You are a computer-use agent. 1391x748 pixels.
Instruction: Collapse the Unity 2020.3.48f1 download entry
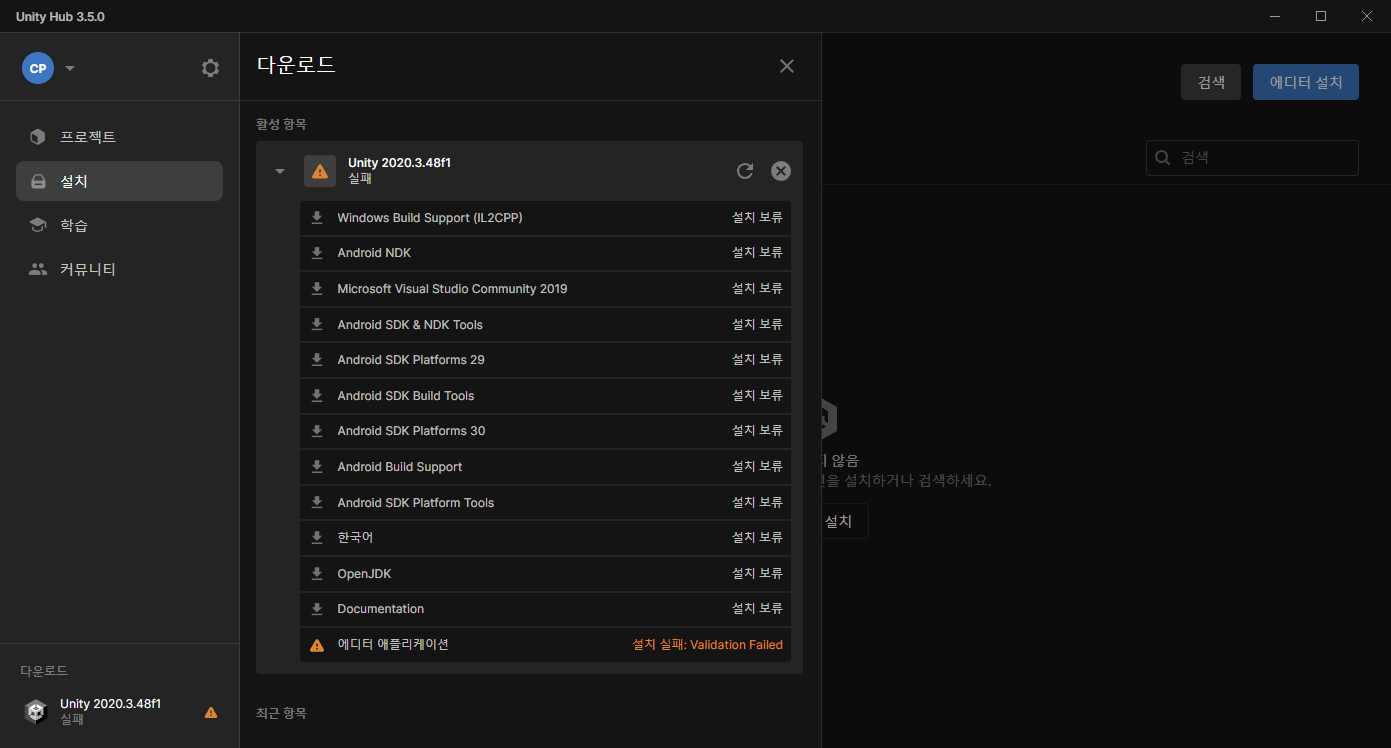coord(280,171)
